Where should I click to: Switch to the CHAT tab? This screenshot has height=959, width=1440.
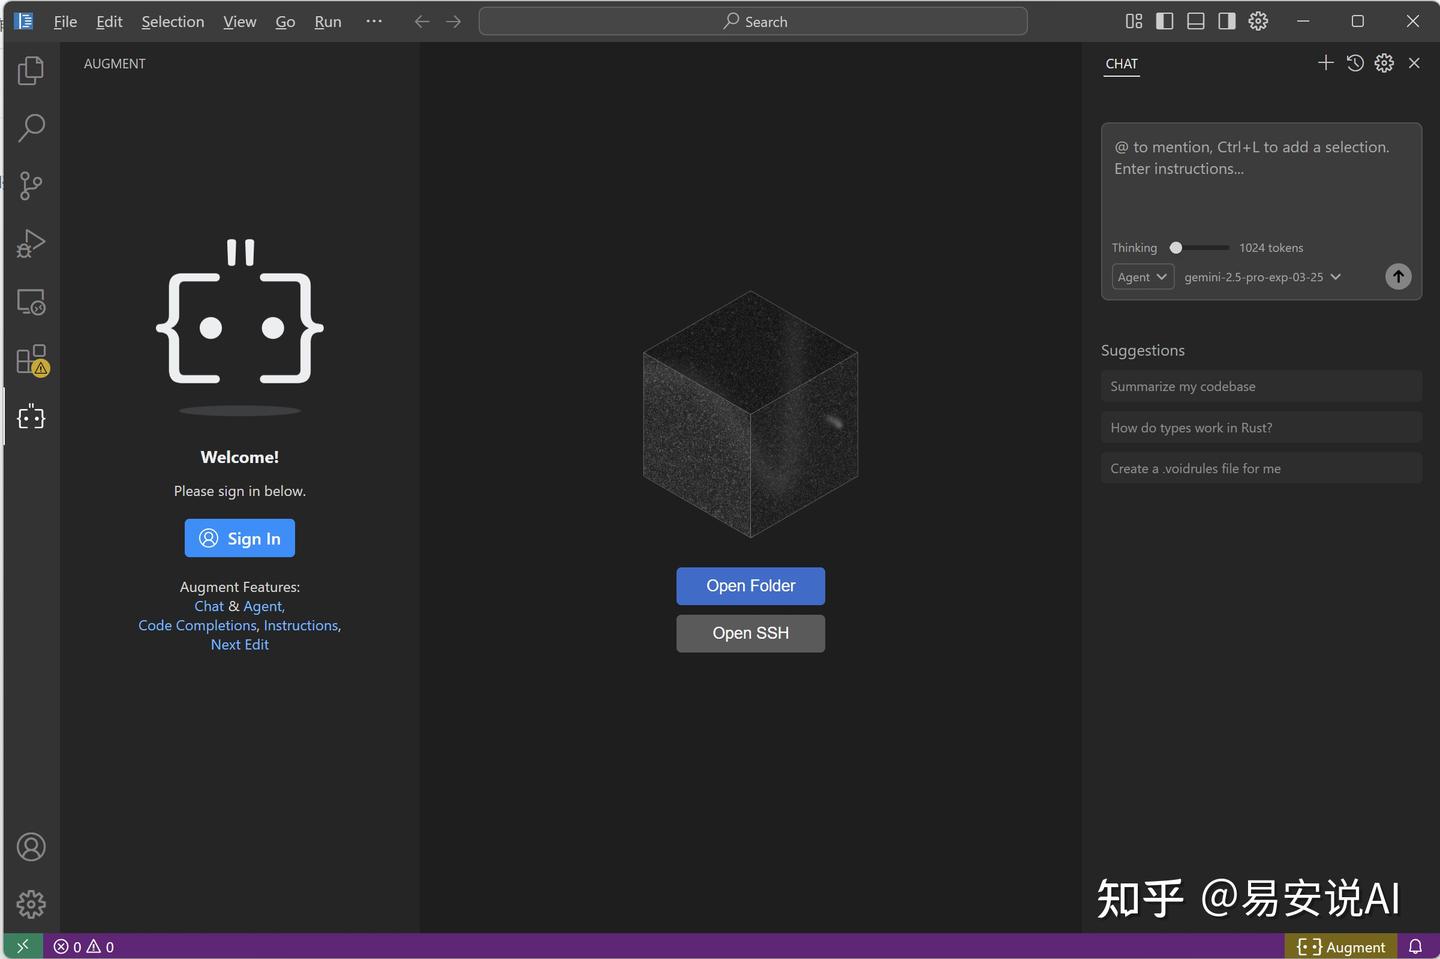[x=1121, y=64]
